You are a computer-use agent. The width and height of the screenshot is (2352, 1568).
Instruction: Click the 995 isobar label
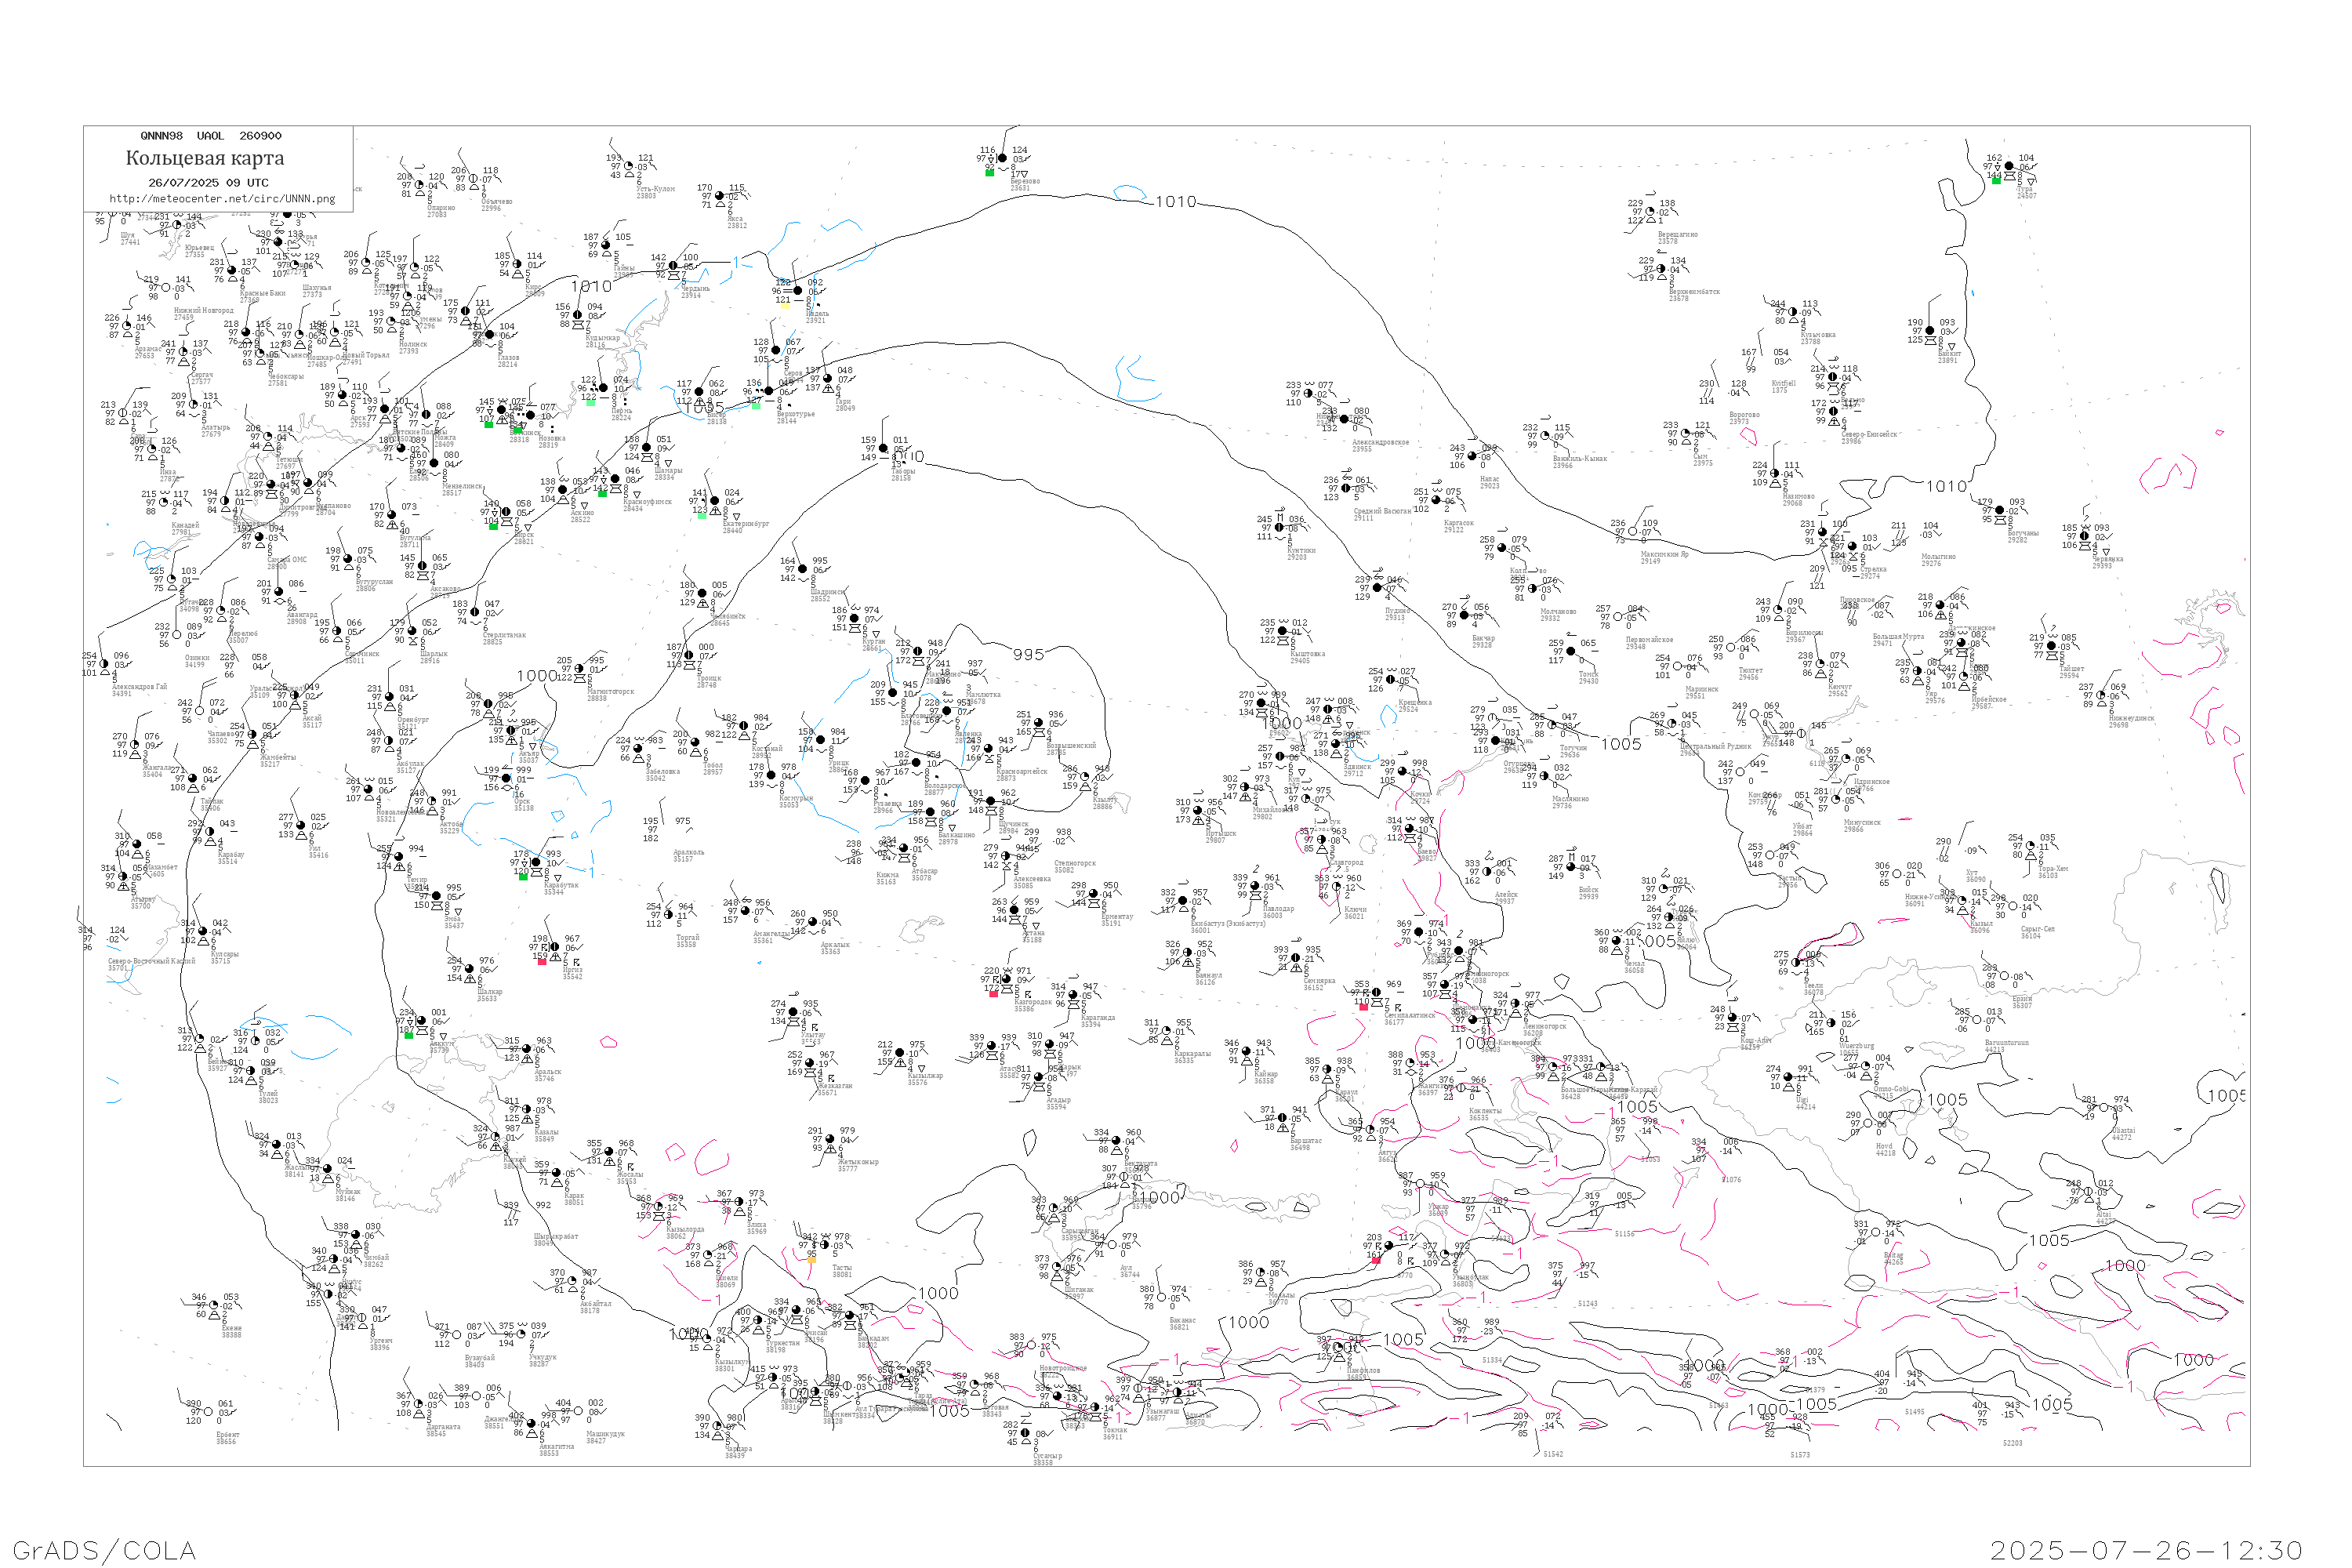coord(1028,654)
